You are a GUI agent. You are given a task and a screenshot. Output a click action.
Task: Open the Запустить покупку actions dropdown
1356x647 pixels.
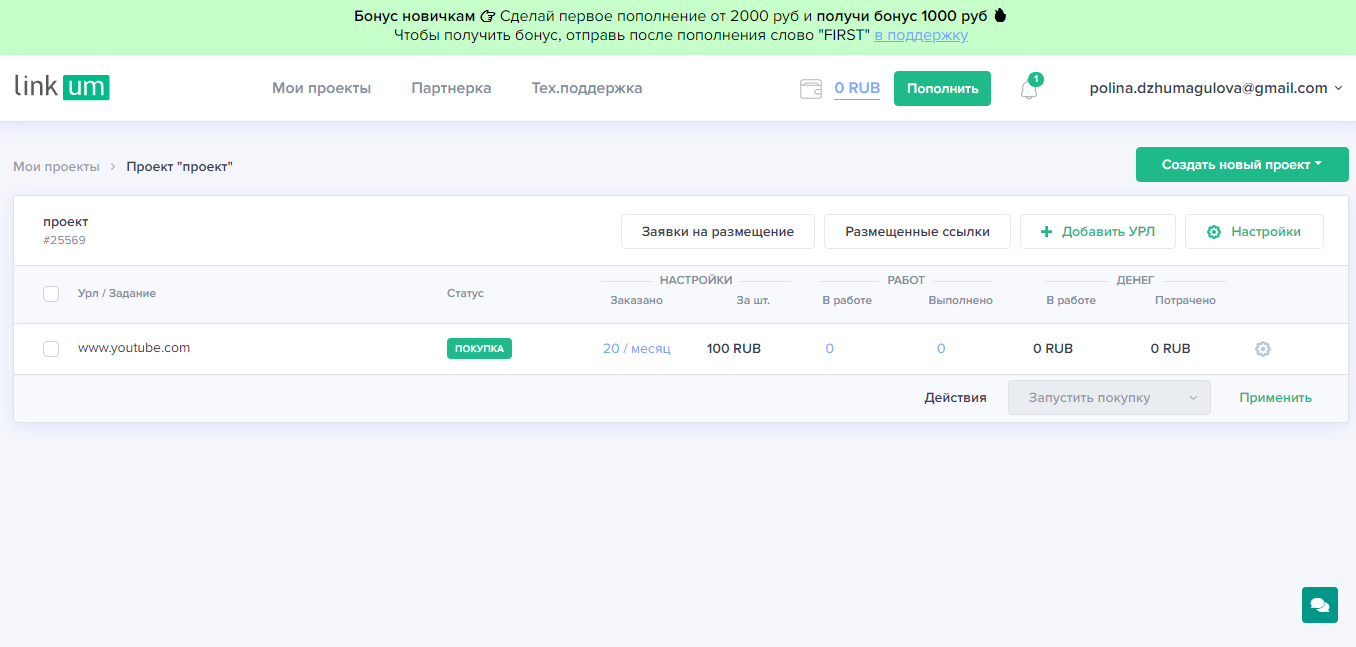point(1109,398)
